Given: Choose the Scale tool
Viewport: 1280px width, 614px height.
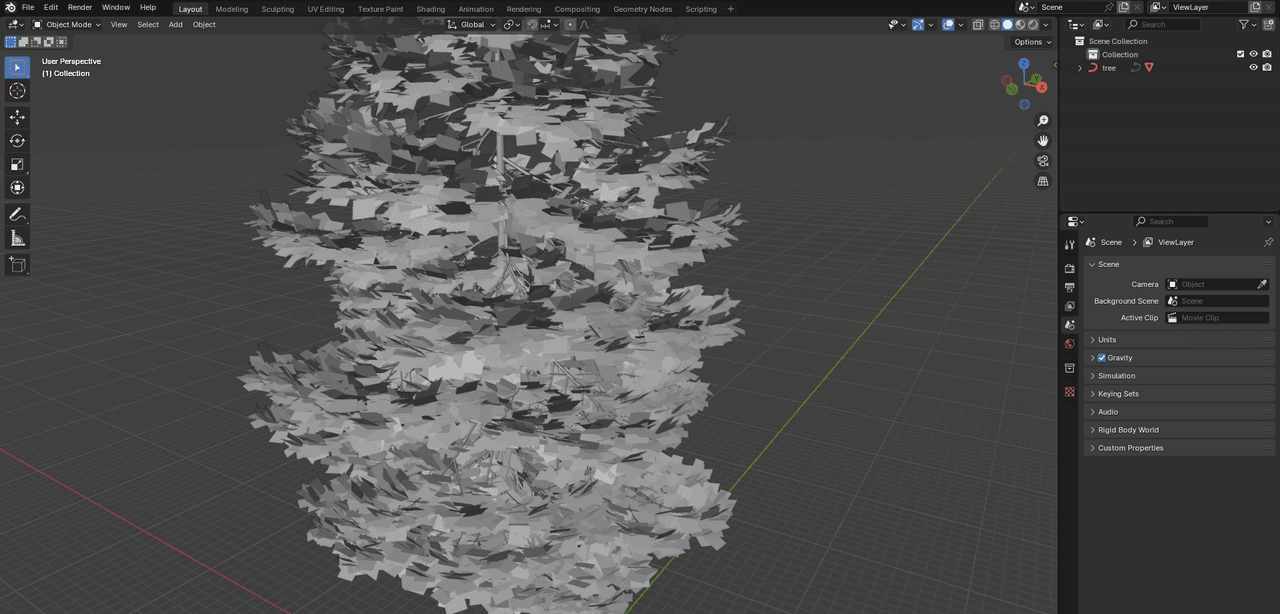Looking at the screenshot, I should (17, 164).
